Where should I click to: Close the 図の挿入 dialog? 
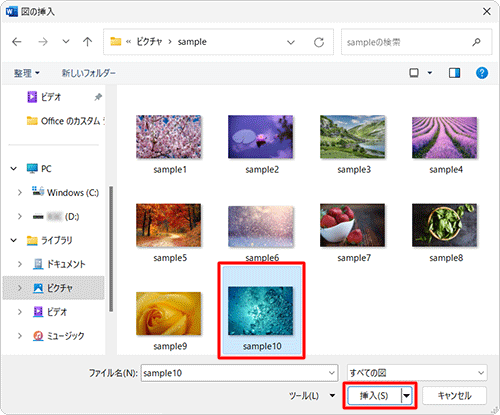point(487,12)
